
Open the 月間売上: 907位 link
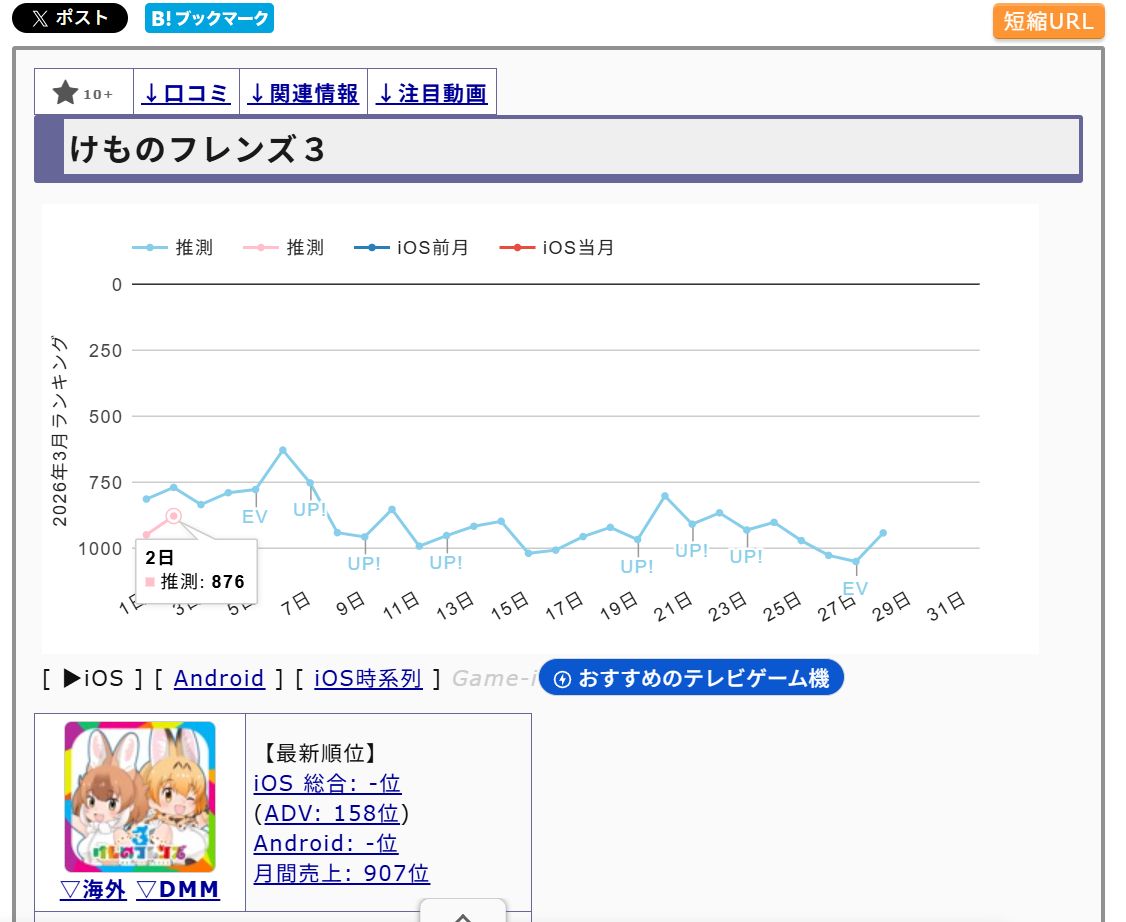(x=341, y=873)
